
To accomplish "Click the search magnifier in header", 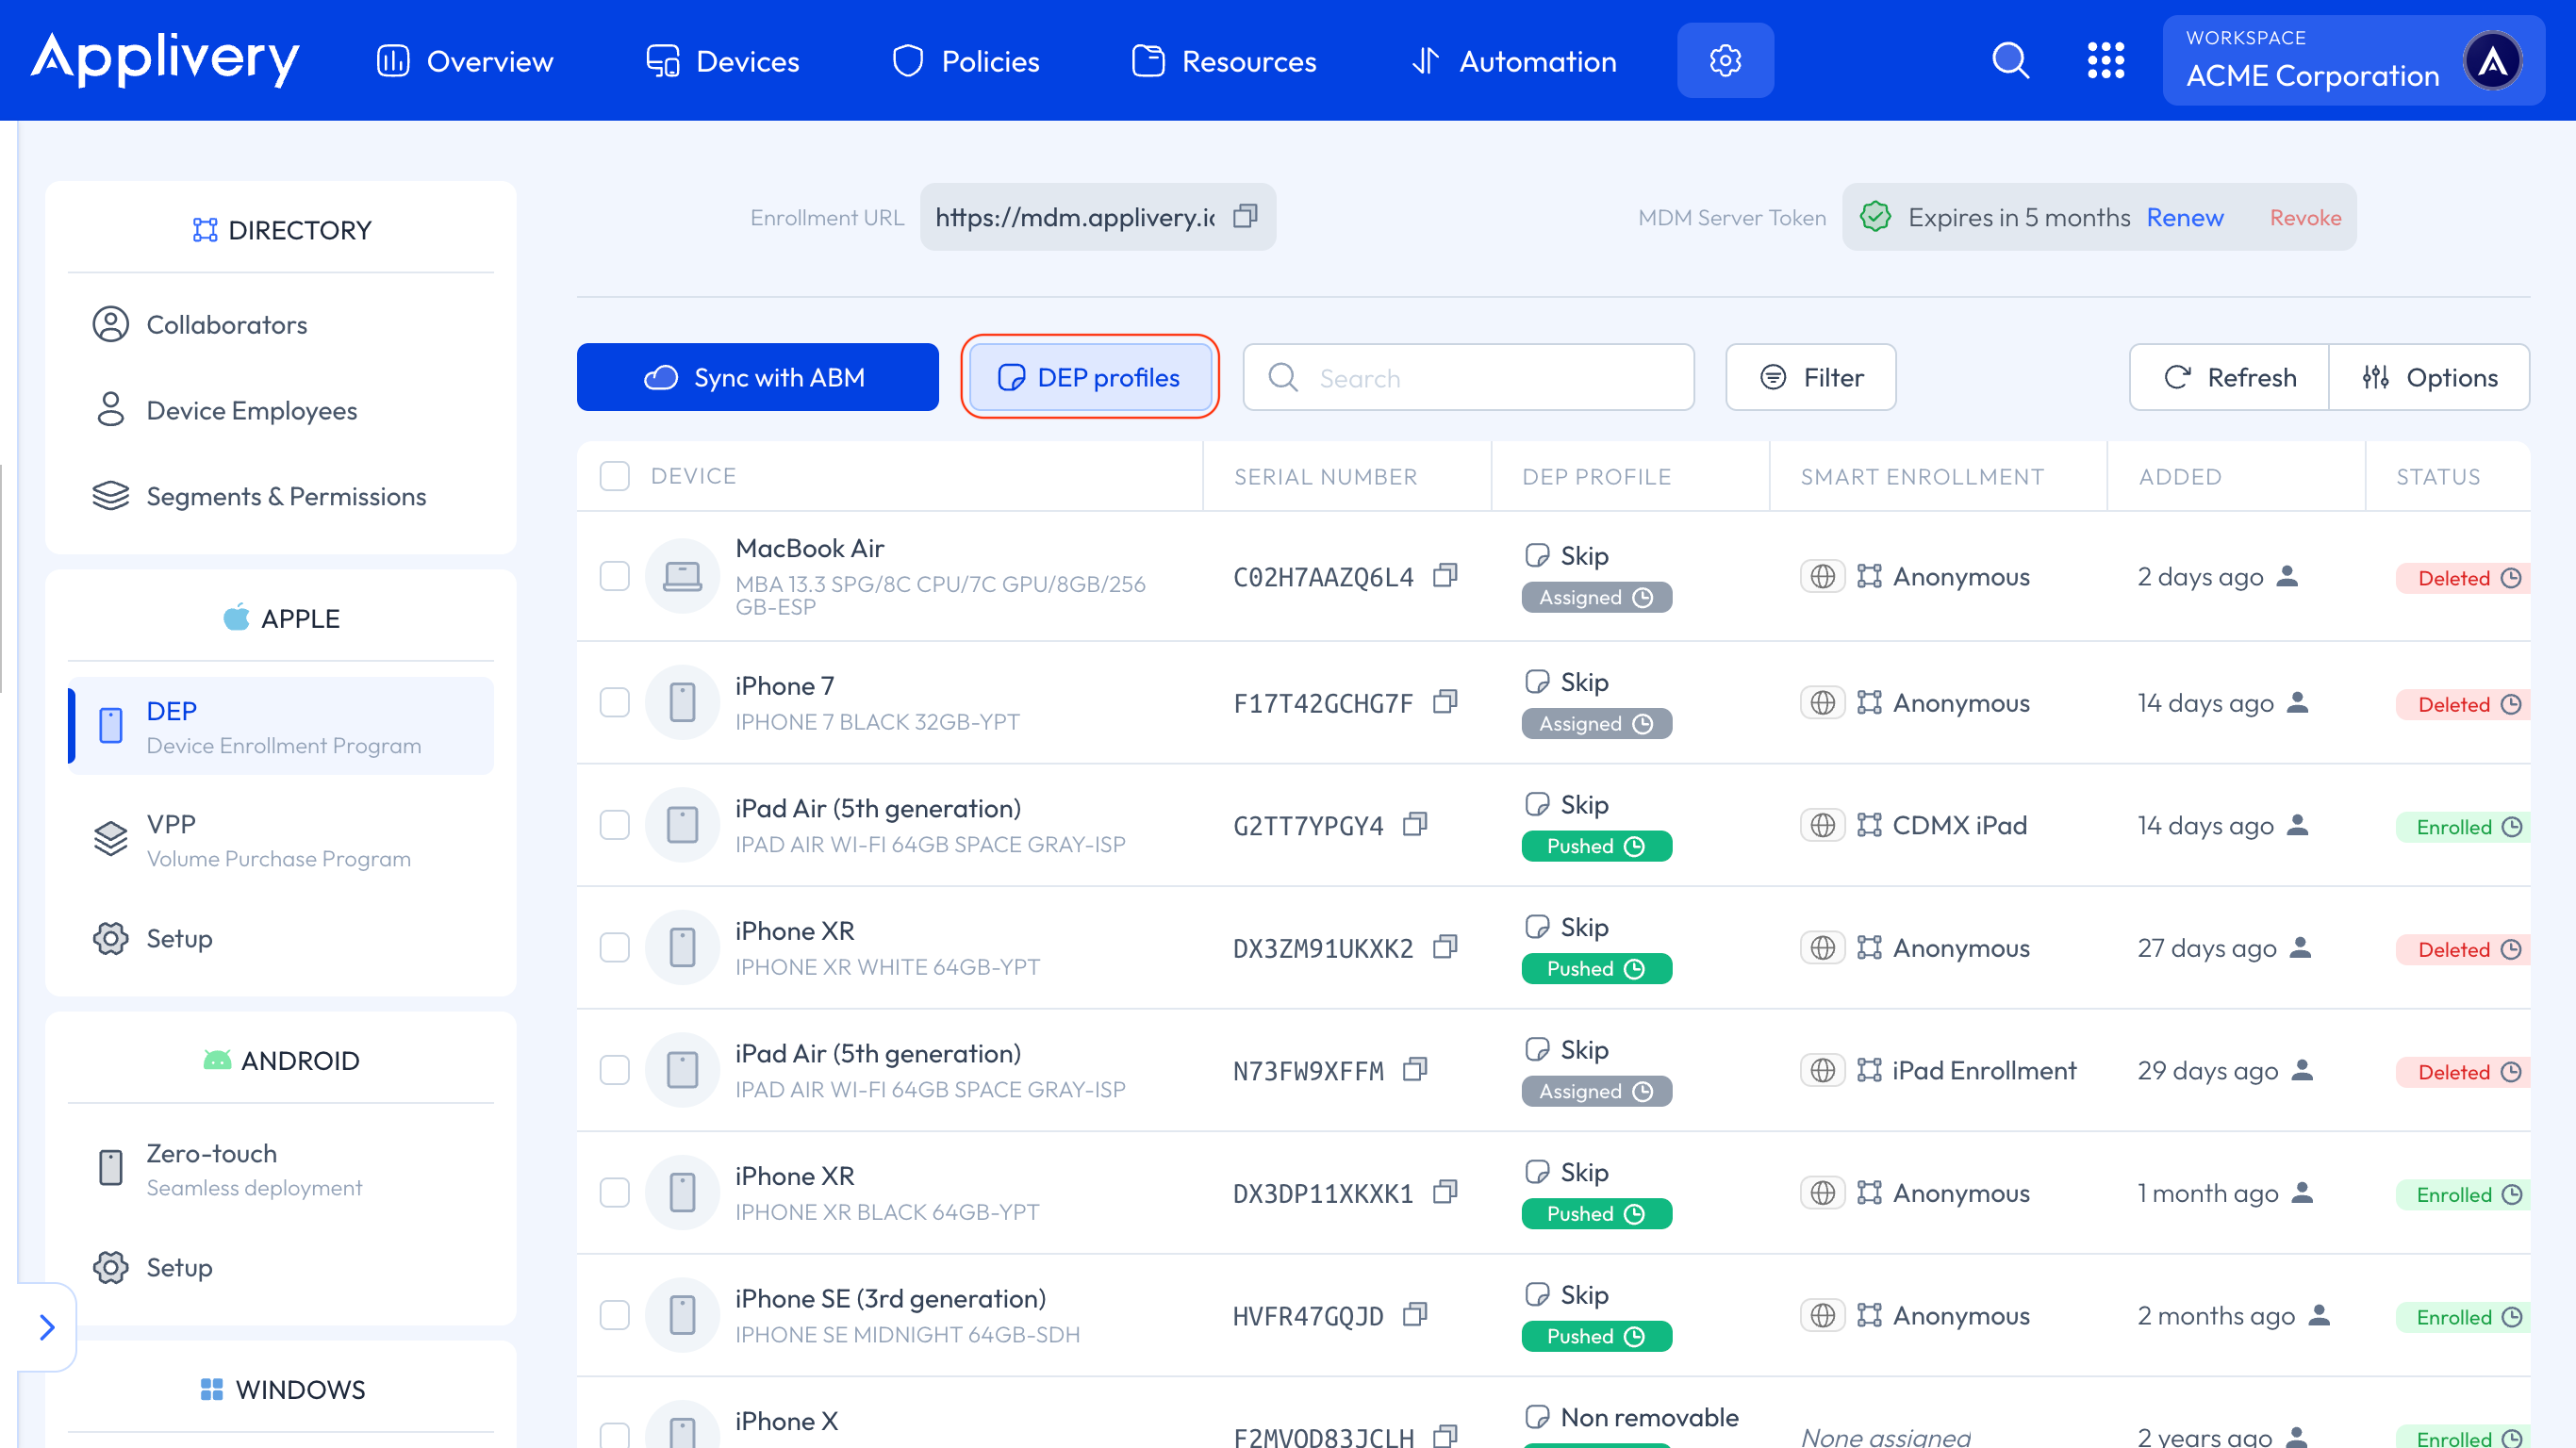I will click(2010, 61).
